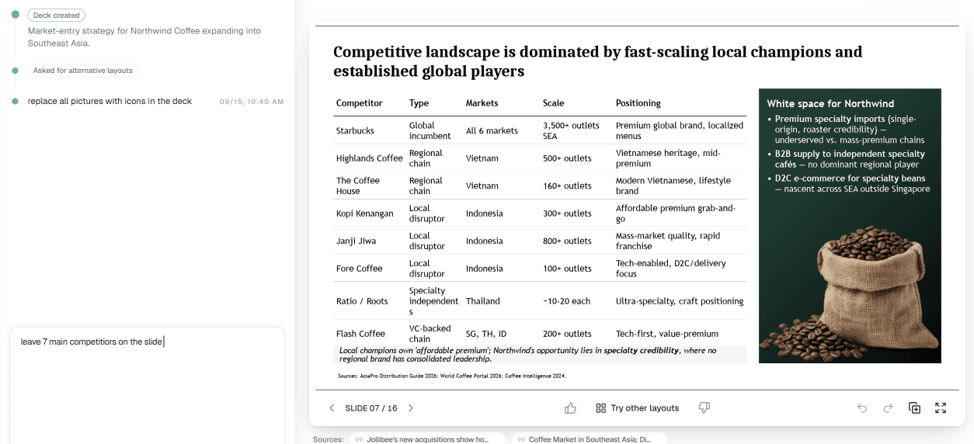Select the Highlands Coffee table cell
The width and height of the screenshot is (974, 444).
369,158
